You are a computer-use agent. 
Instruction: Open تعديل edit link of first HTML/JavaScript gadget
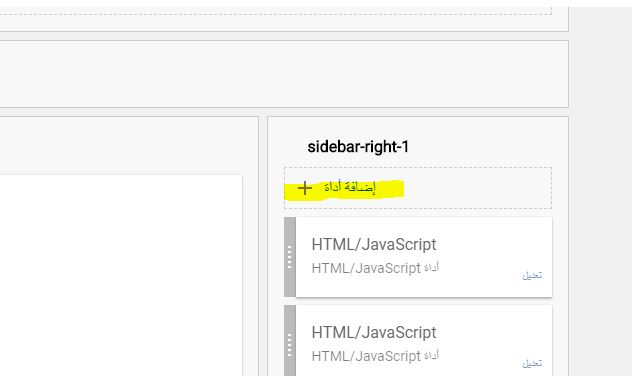coord(532,276)
